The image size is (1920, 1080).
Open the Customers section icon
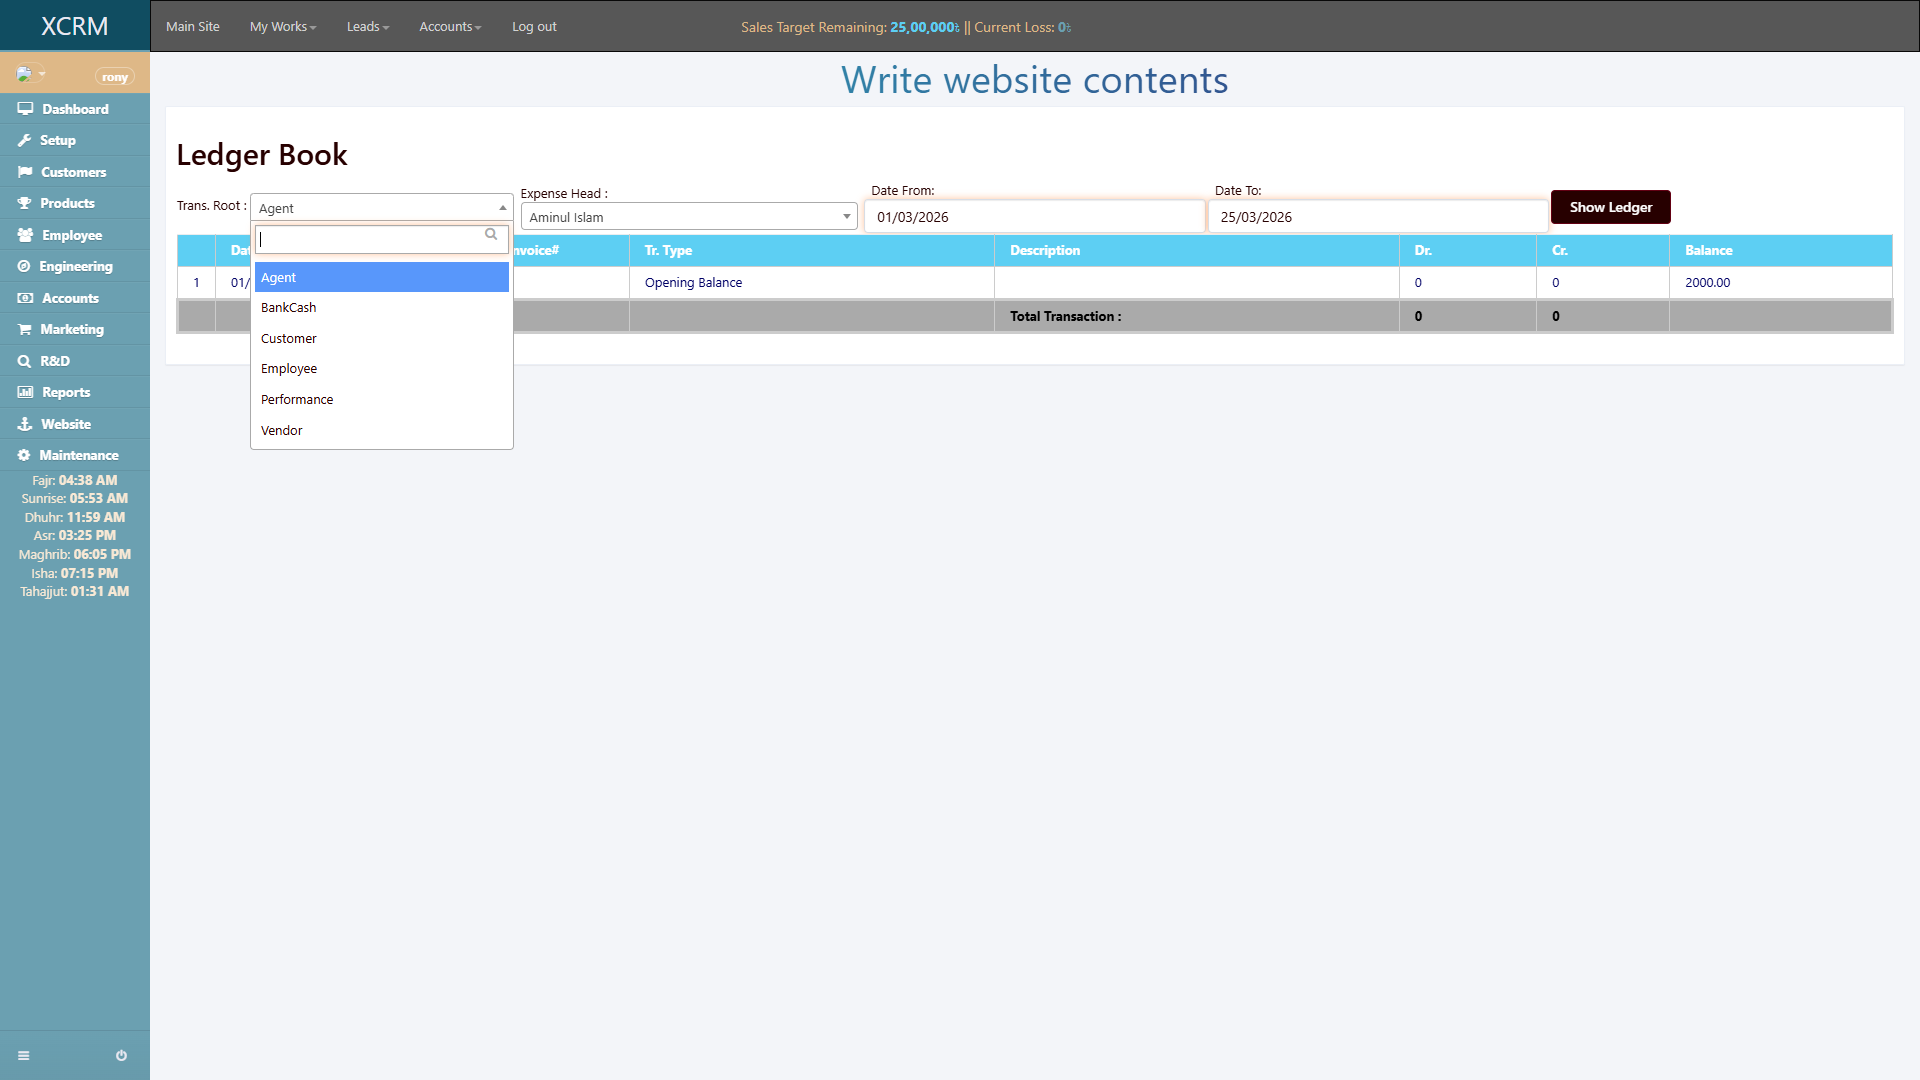point(25,172)
